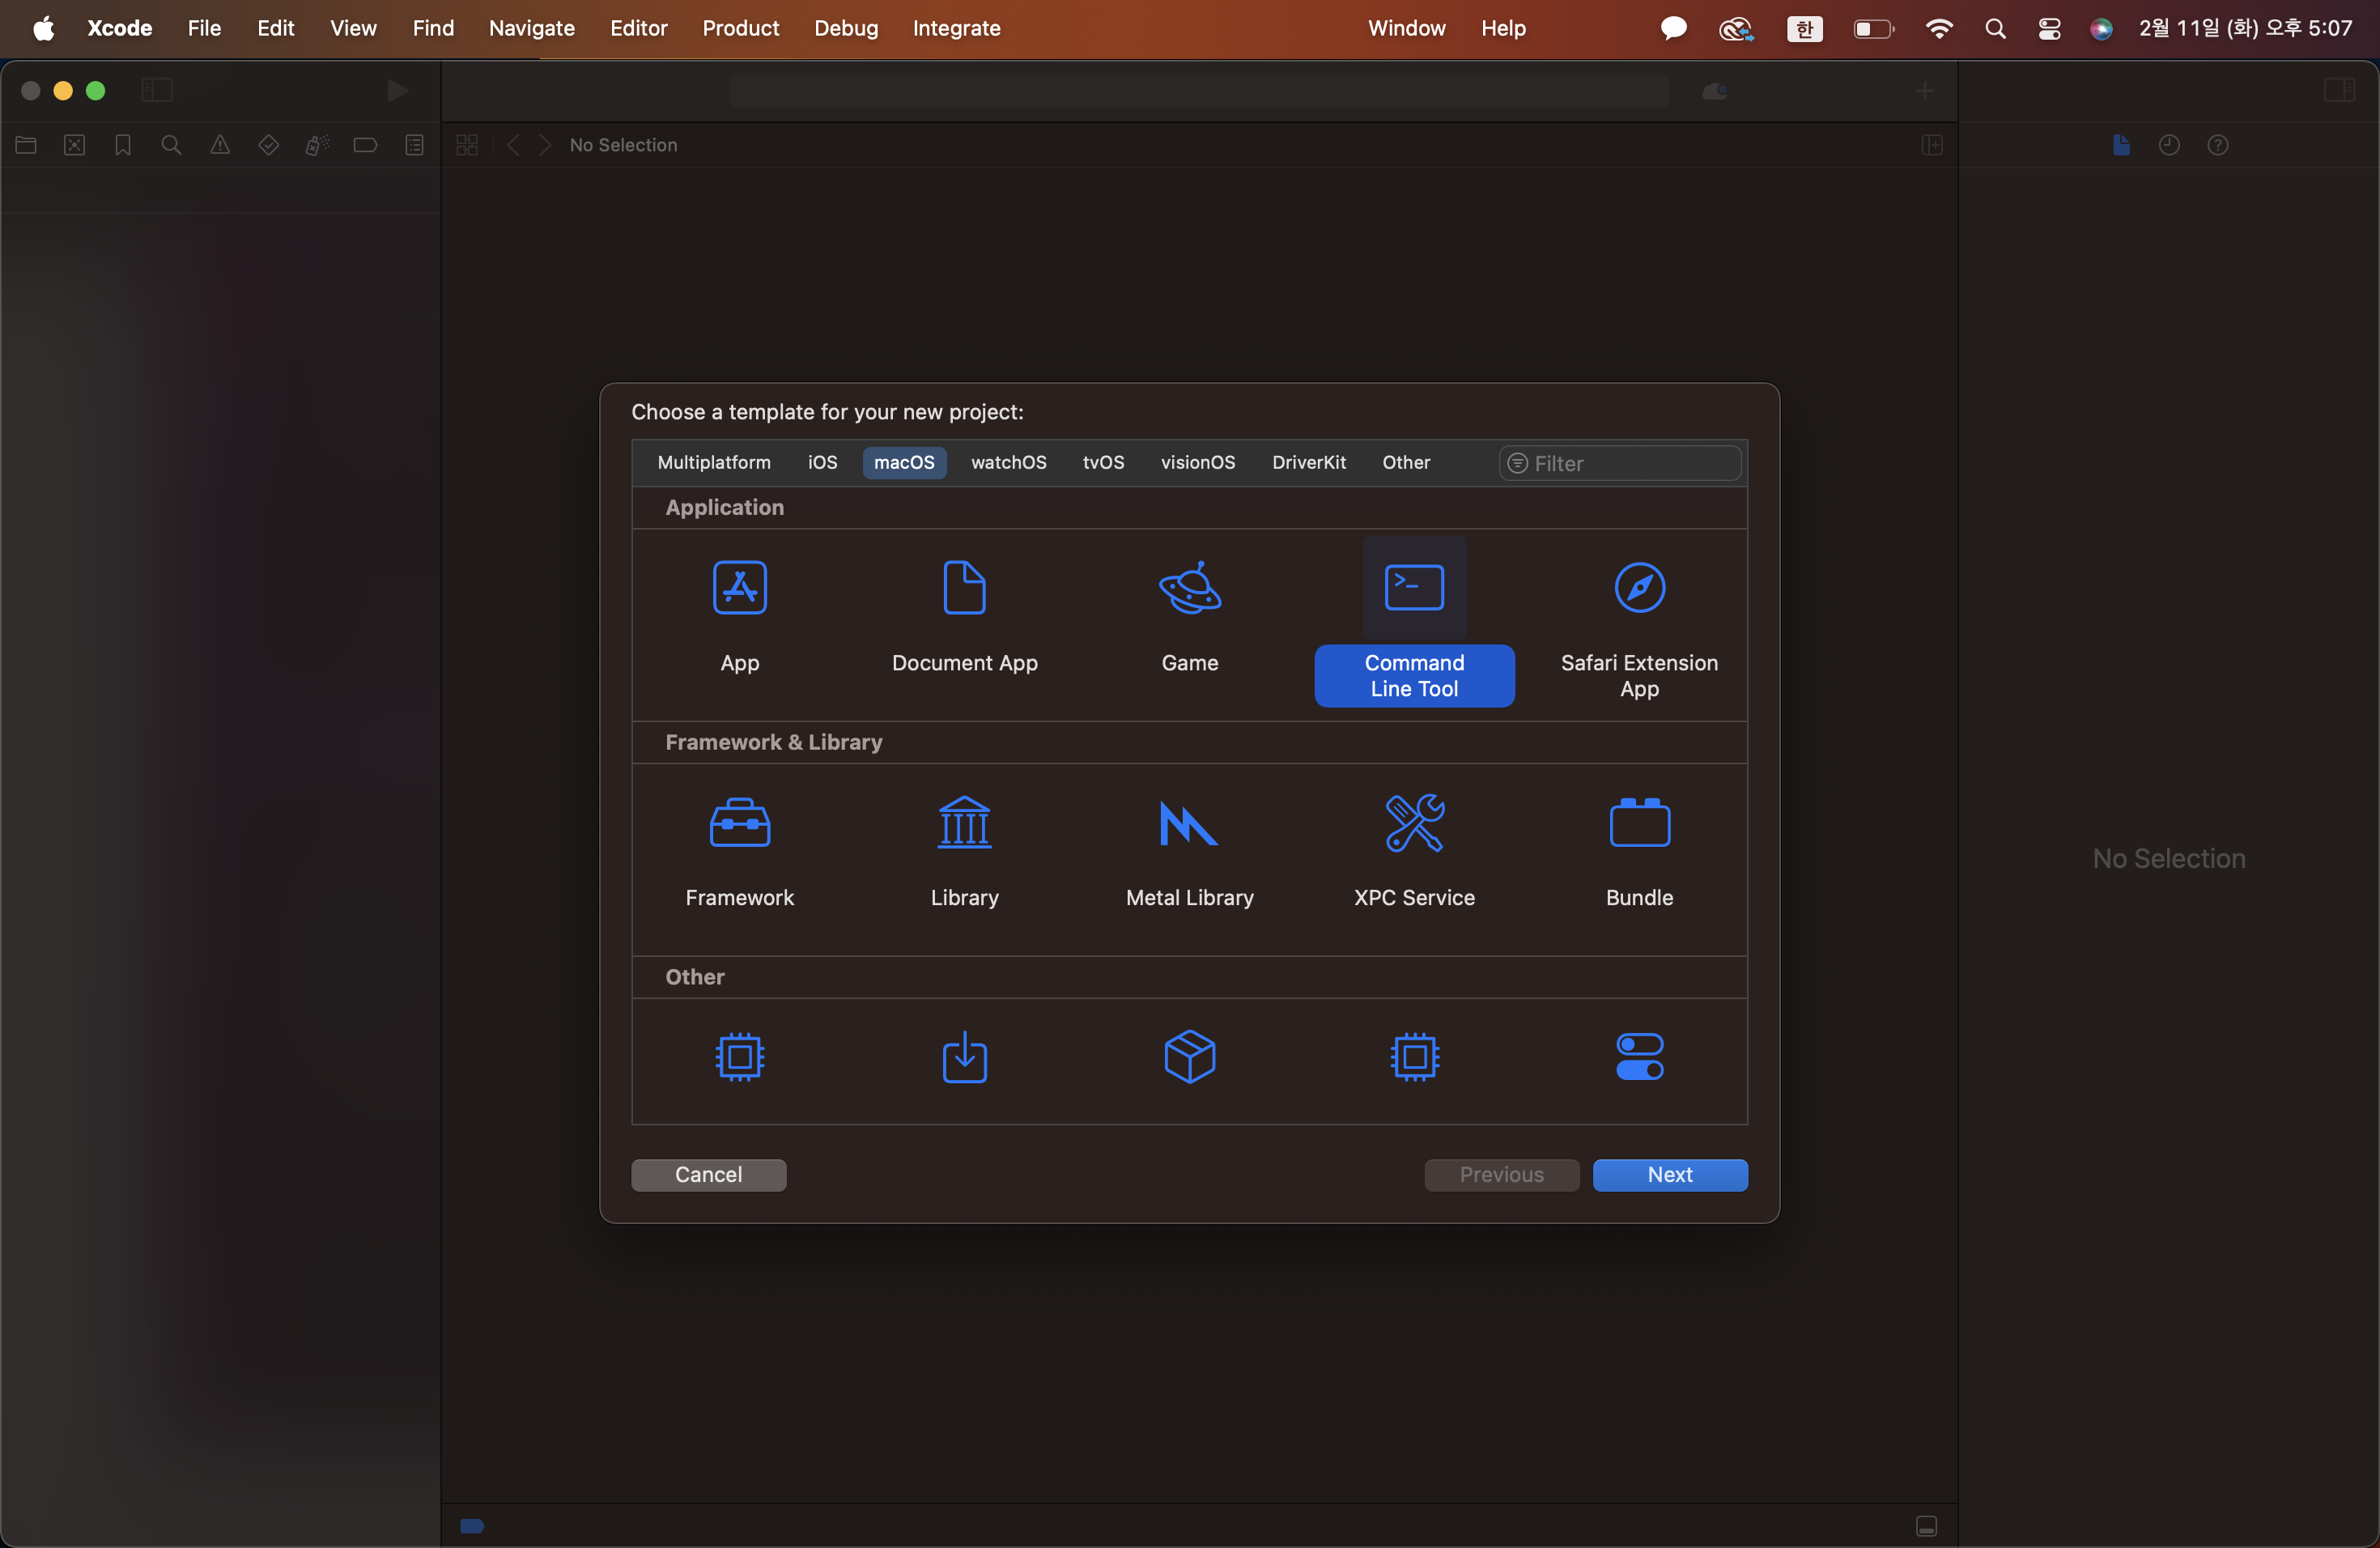Toggle the right inspector panel button
The width and height of the screenshot is (2380, 1548).
tap(2339, 91)
